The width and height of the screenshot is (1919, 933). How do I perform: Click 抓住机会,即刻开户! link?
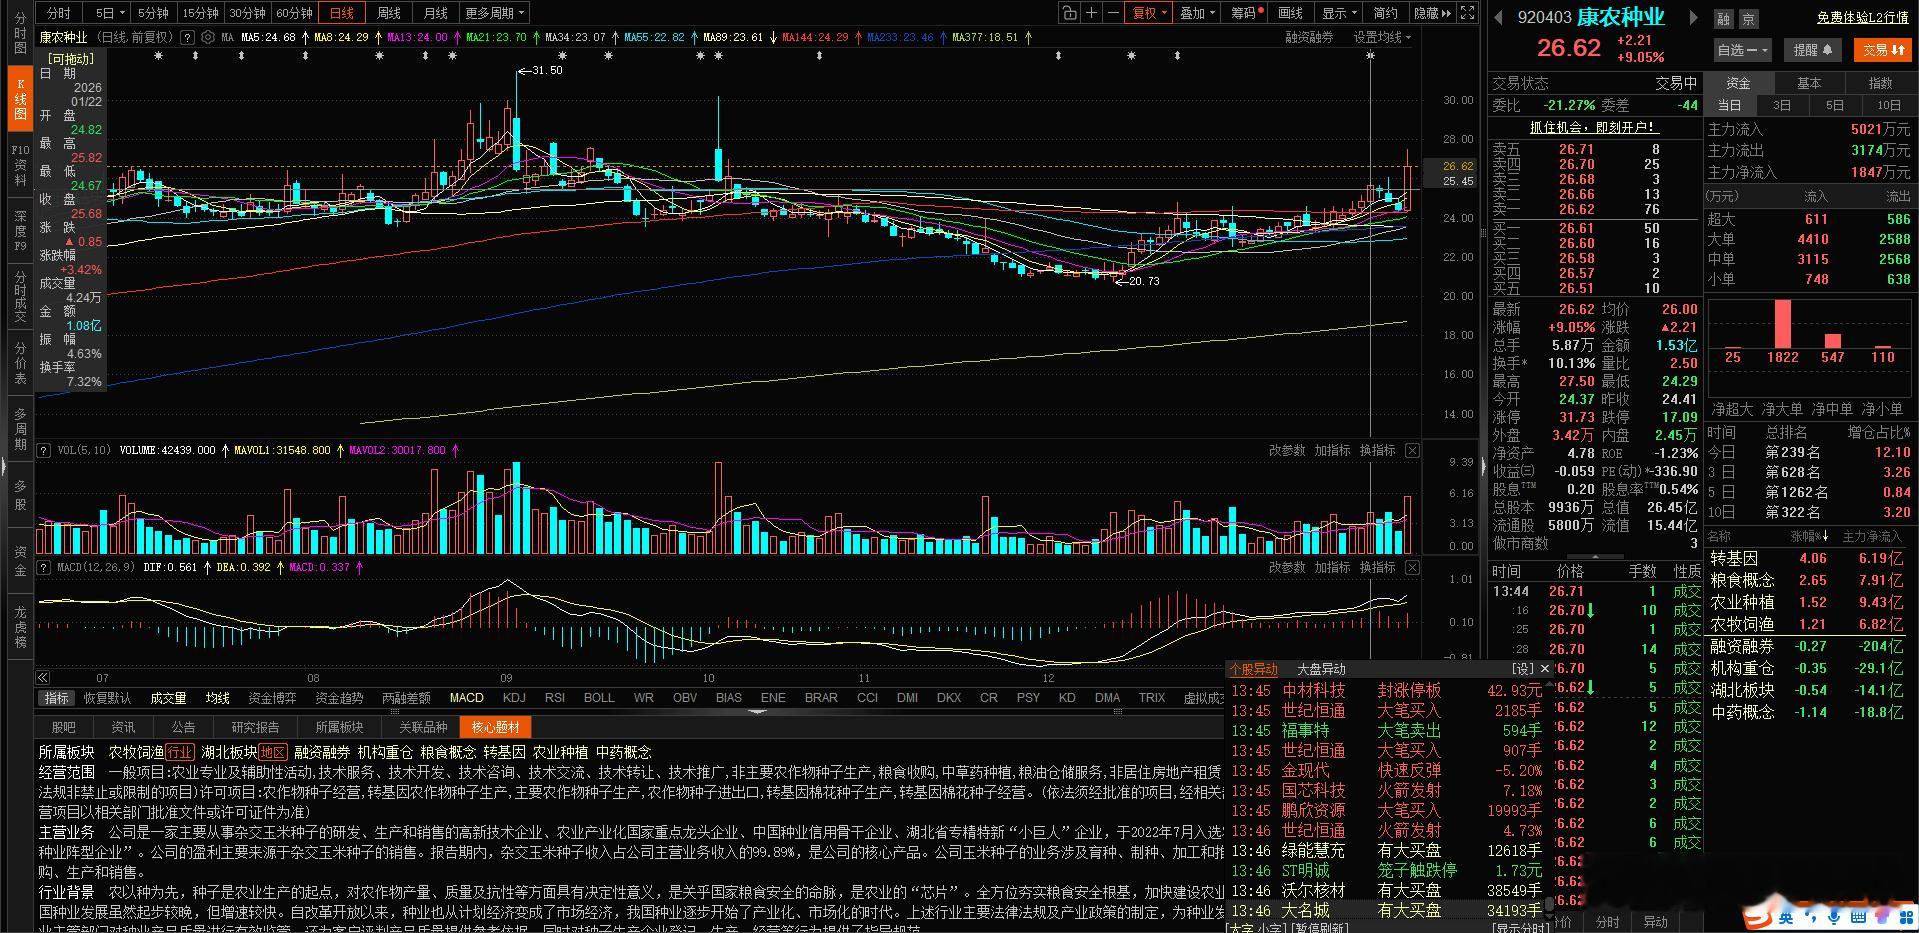pyautogui.click(x=1594, y=127)
